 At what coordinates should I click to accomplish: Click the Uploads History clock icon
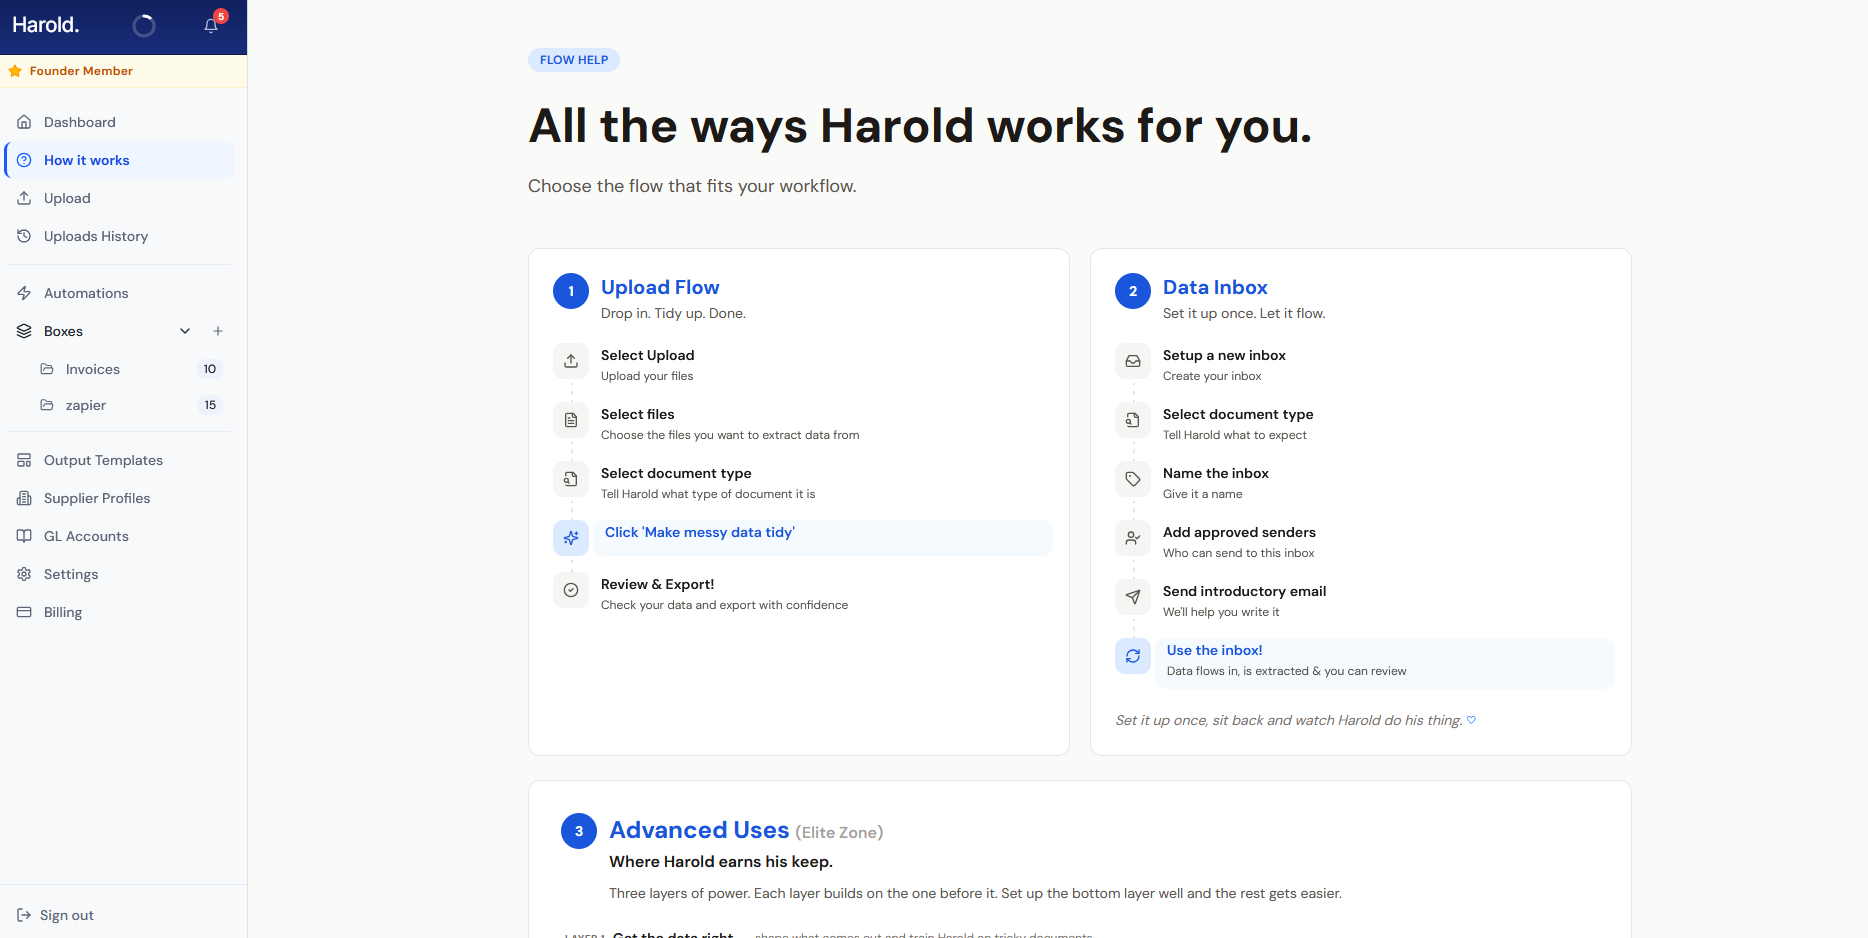tap(24, 236)
